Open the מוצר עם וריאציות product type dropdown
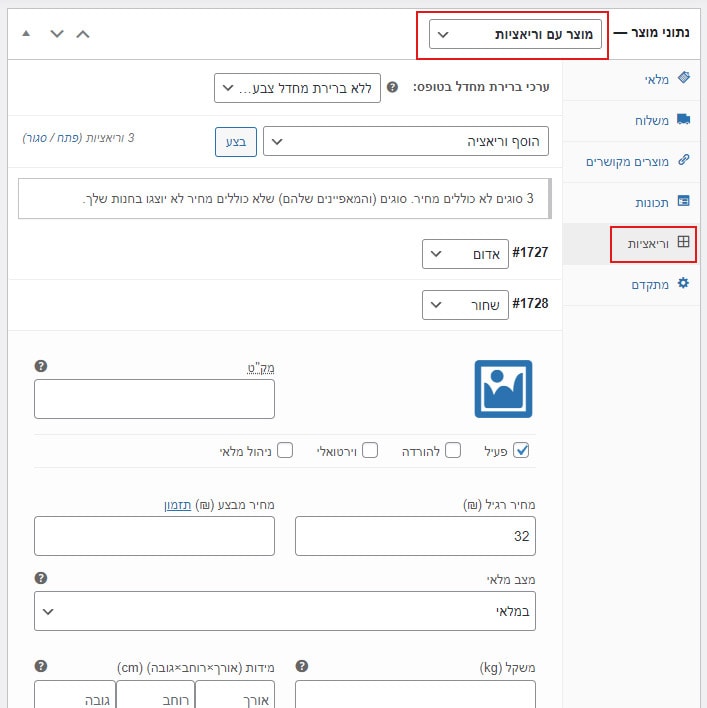Image resolution: width=707 pixels, height=708 pixels. pyautogui.click(x=515, y=34)
